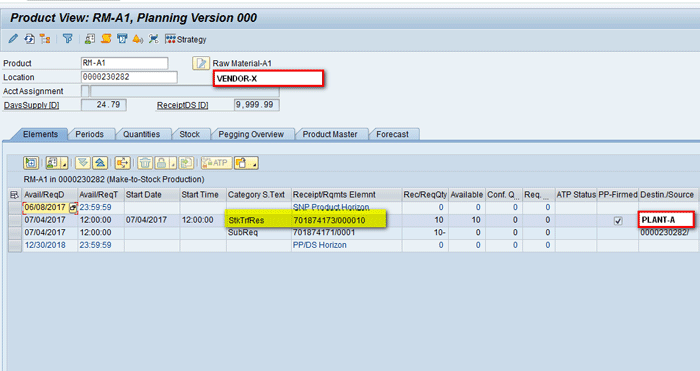Click the 701874171/0001 element cell
Screen dimensions: 700x371
[x=346, y=233]
